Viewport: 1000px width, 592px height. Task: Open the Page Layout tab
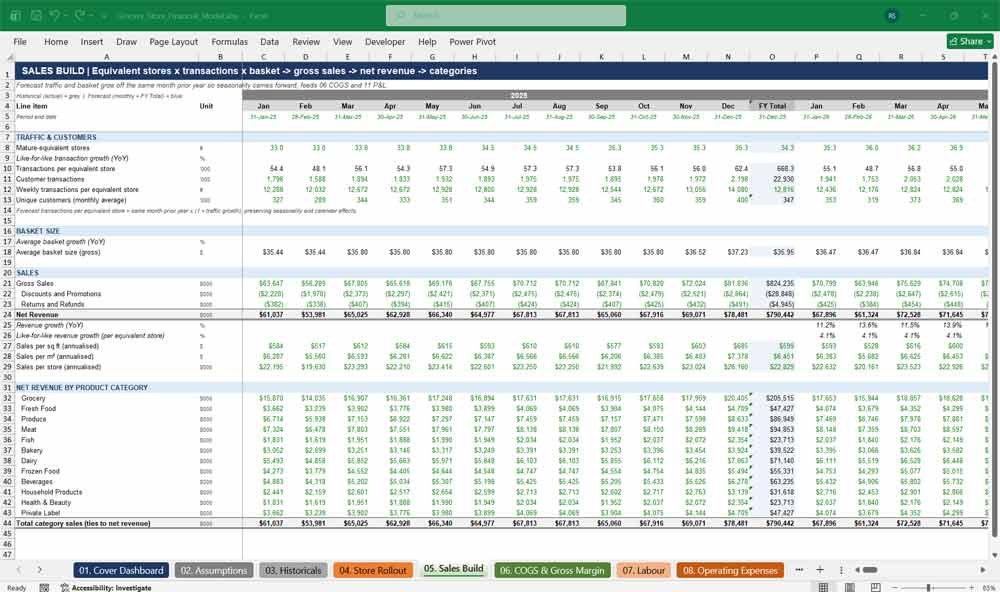173,41
